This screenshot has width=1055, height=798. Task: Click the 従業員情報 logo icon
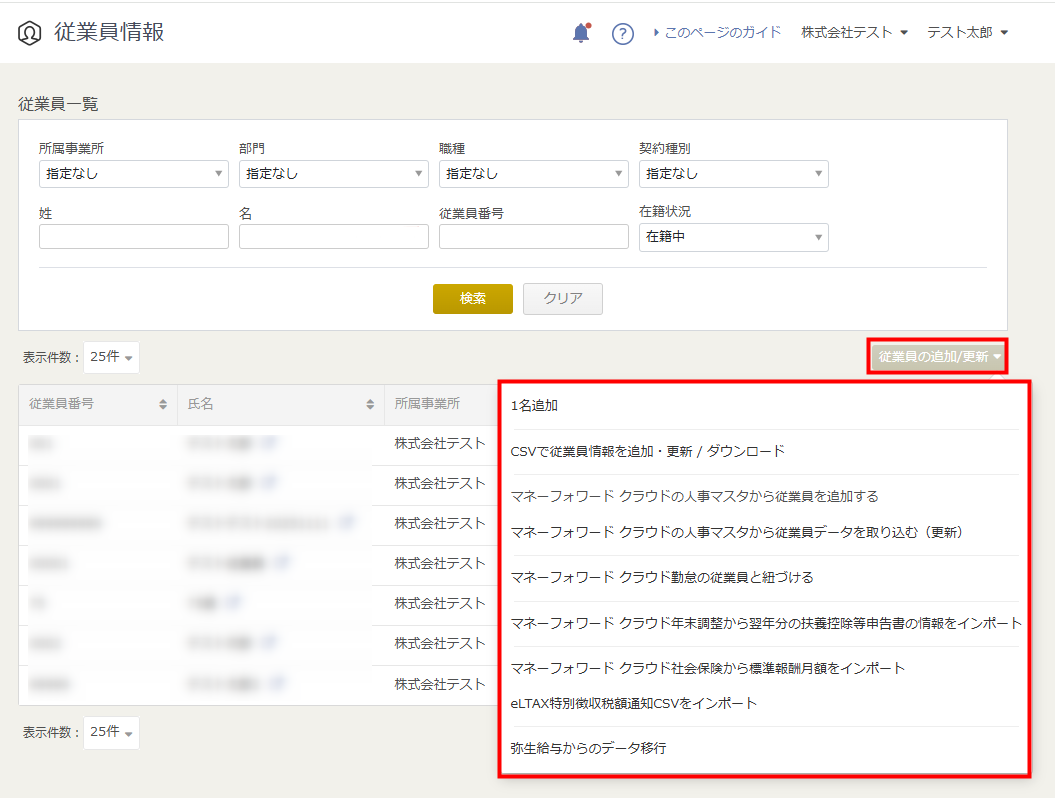(30, 32)
